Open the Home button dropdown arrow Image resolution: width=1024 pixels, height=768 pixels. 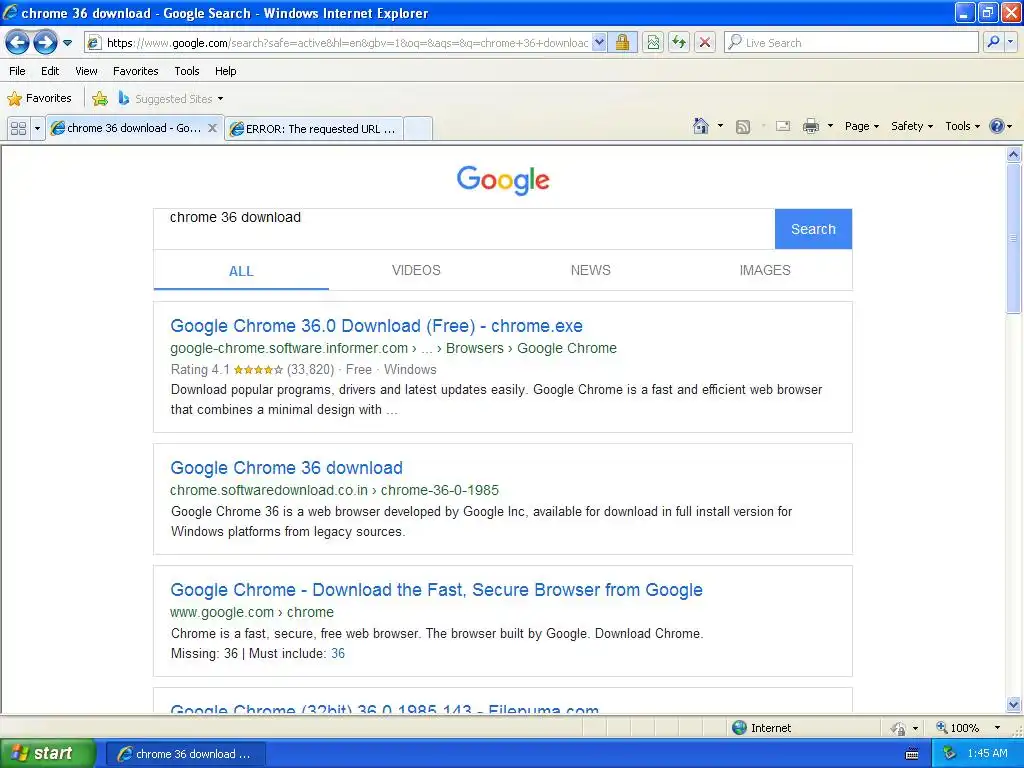pos(720,126)
